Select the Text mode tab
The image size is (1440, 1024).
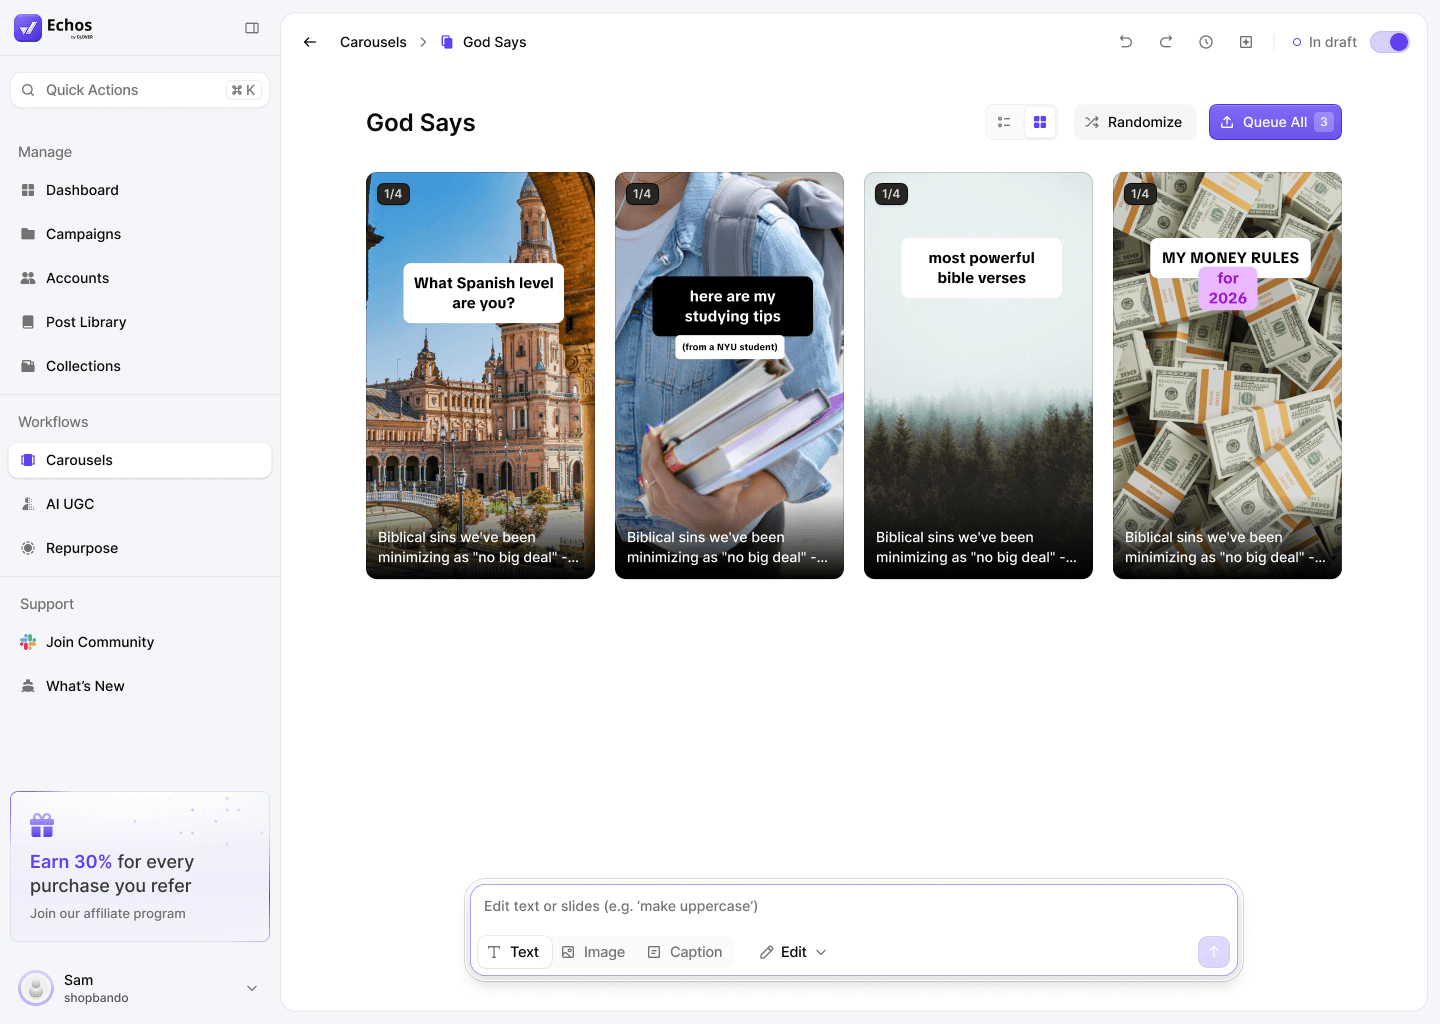click(513, 952)
